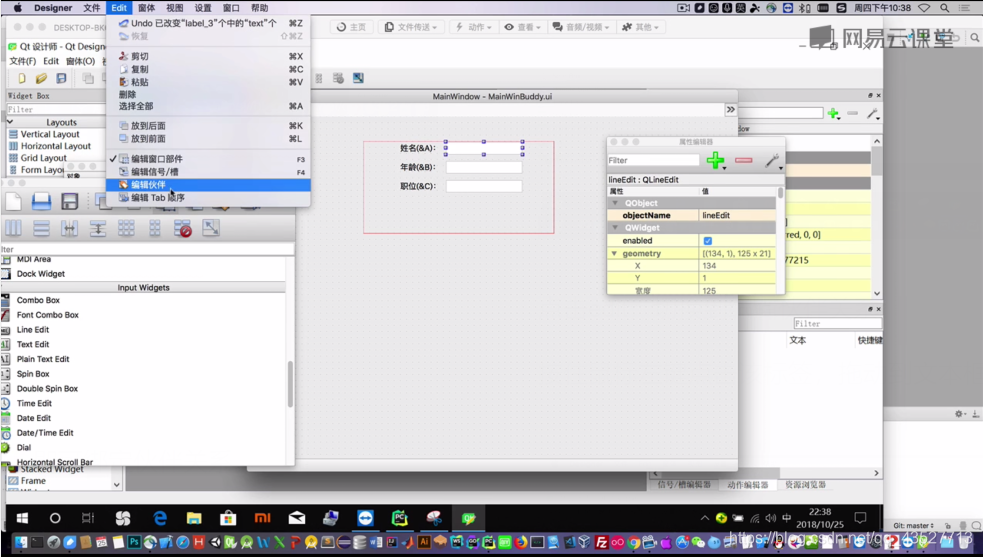983x557 pixels.
Task: Open the wrench configure dropdown in floating property editor
Action: pyautogui.click(x=774, y=161)
